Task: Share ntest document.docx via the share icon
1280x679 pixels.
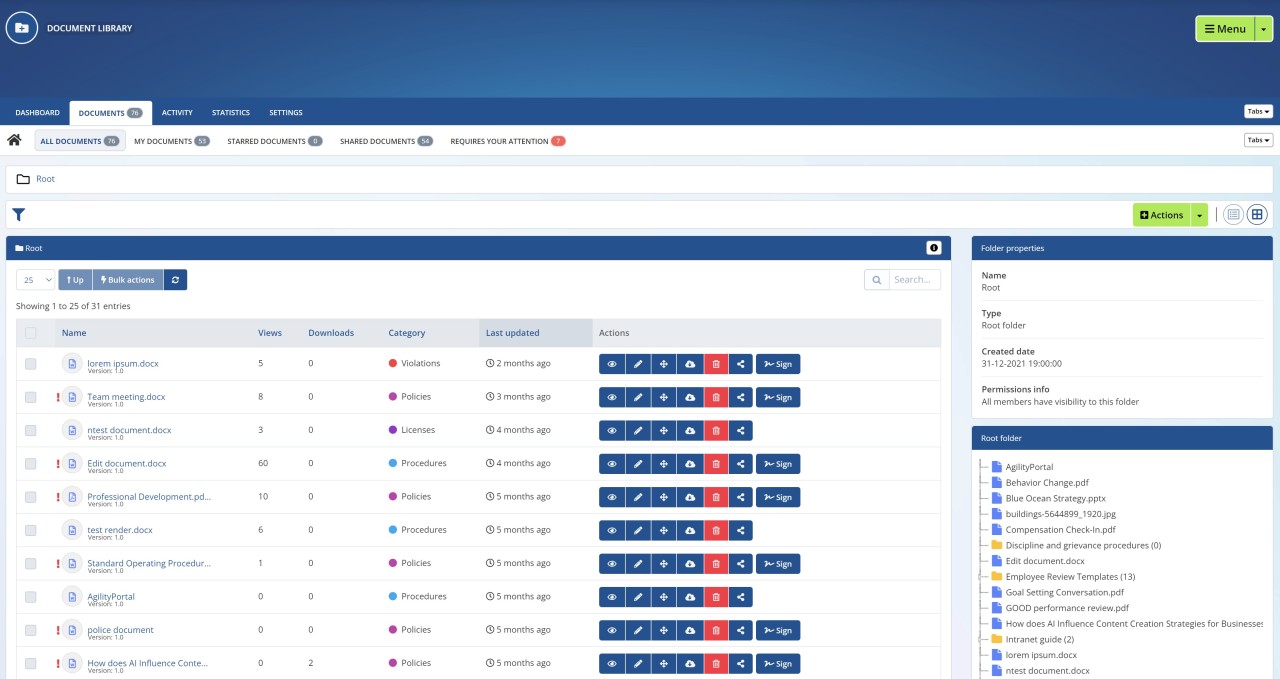Action: pos(741,431)
